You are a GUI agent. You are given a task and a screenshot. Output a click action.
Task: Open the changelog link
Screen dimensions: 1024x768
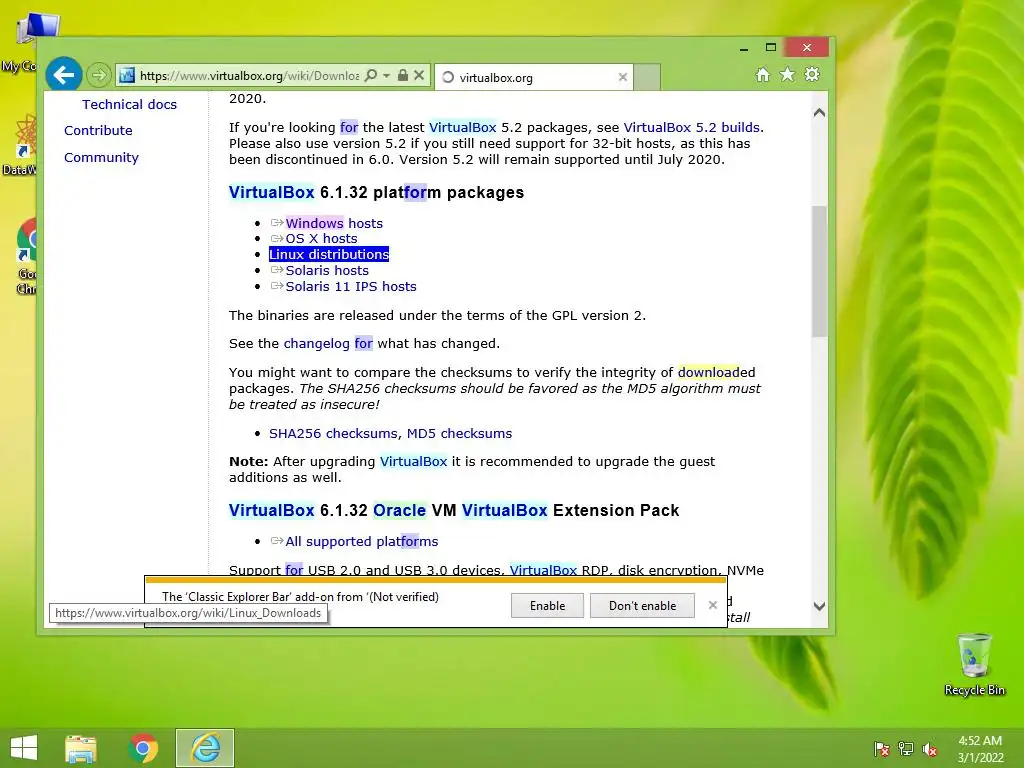point(317,344)
